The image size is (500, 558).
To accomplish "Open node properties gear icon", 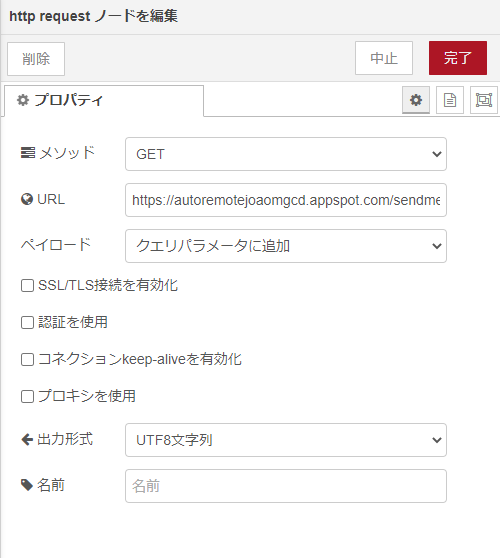I will coord(416,100).
